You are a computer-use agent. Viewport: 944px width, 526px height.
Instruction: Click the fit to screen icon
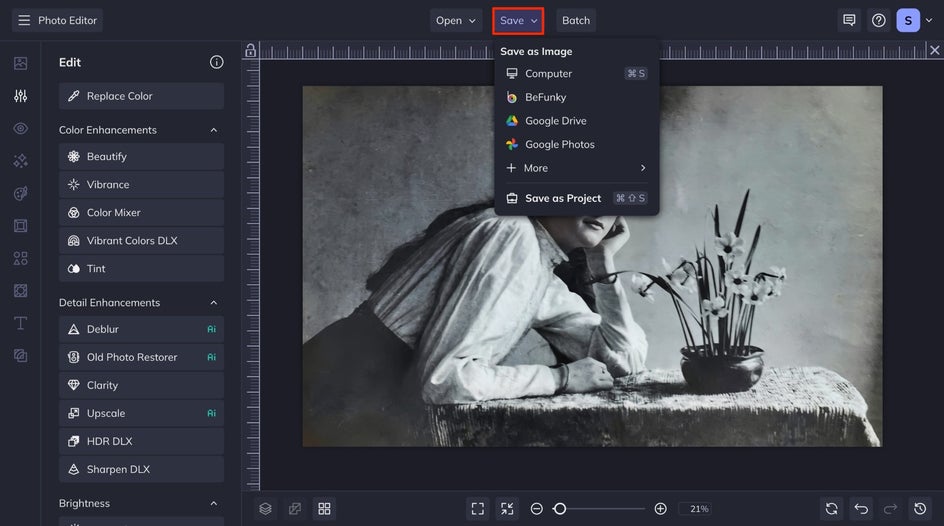click(x=478, y=509)
